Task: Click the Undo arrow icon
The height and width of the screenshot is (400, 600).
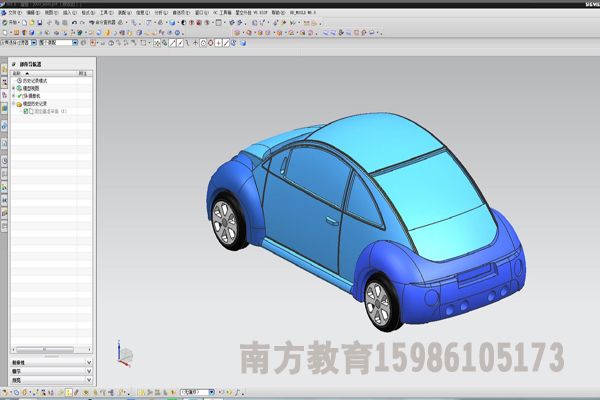Action: (x=74, y=23)
